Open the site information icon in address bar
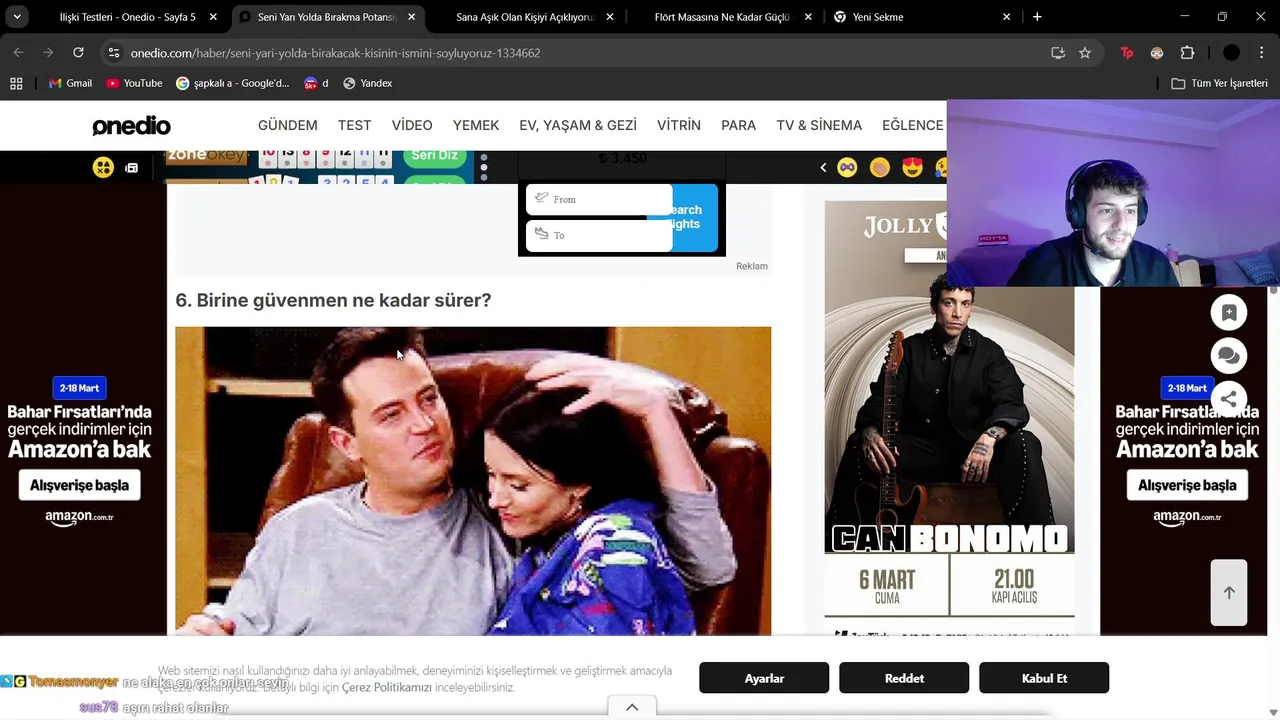The width and height of the screenshot is (1280, 720). pyautogui.click(x=114, y=53)
